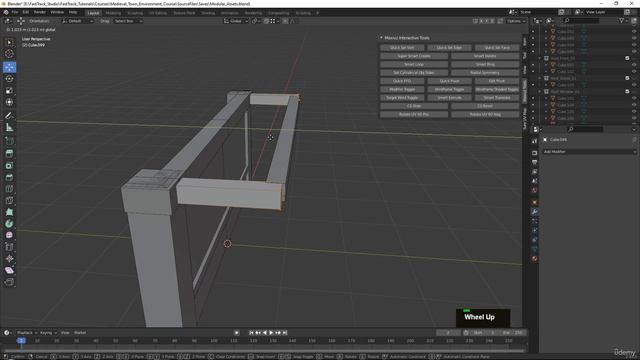Select the Poly Build tool
This screenshot has height=360, width=640.
[9, 212]
